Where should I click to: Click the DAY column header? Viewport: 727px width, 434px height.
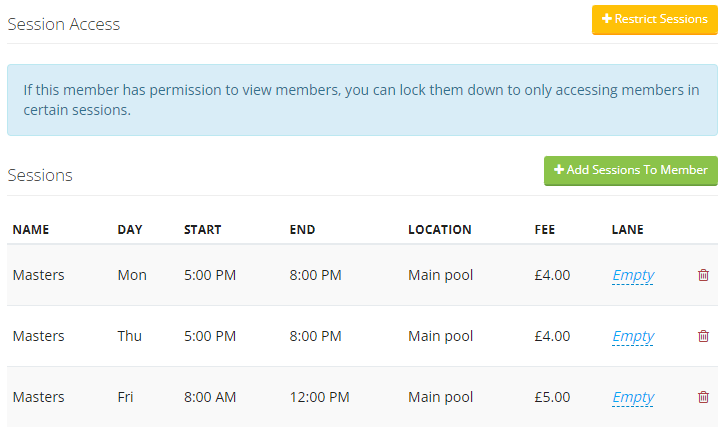coord(130,230)
